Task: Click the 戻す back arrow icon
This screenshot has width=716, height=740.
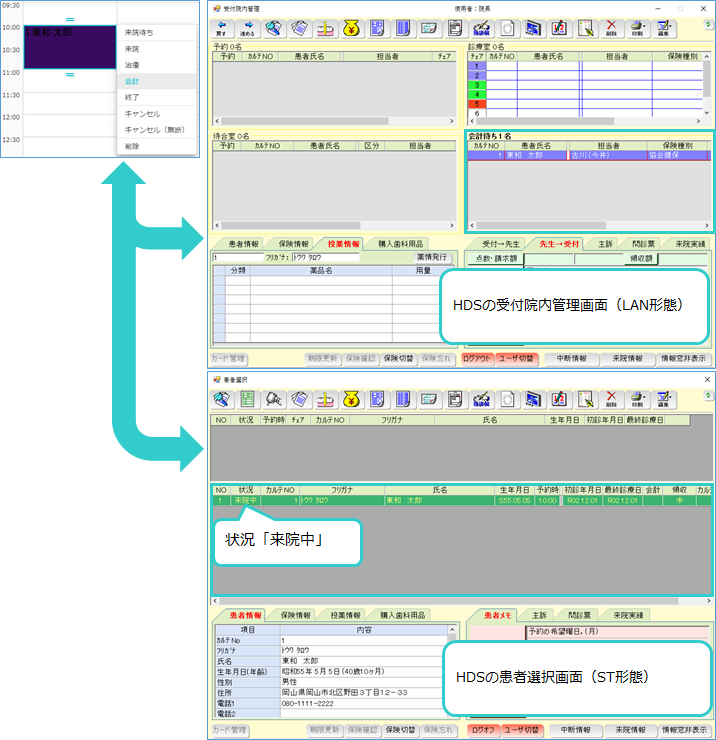Action: 220,29
